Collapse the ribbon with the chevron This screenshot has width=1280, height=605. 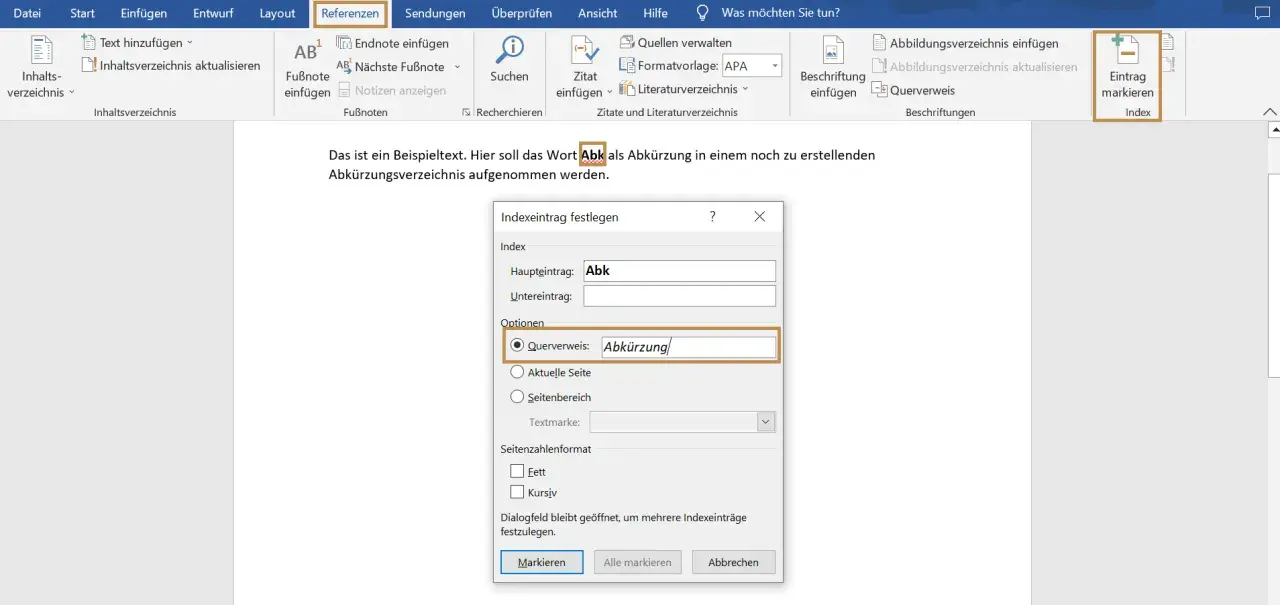1270,112
